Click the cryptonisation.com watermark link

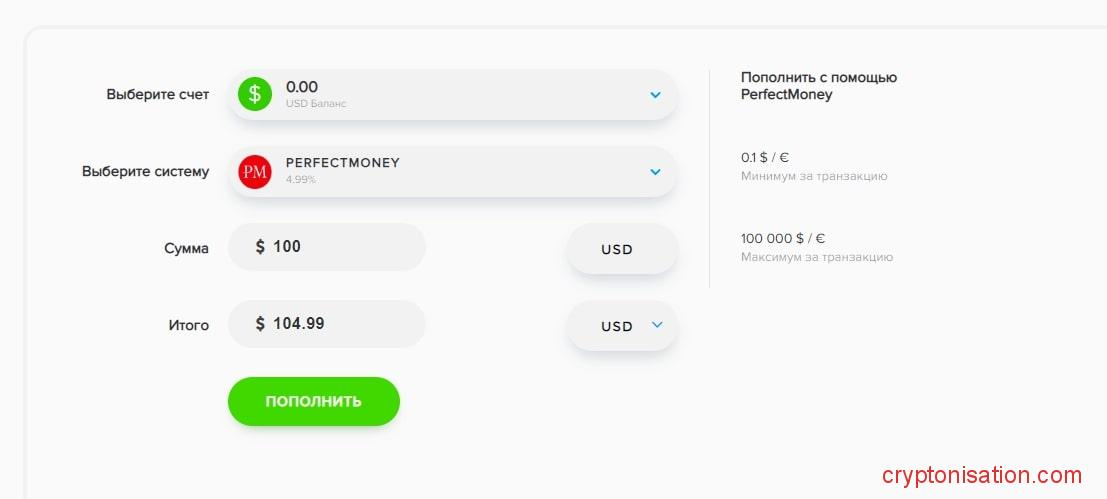pos(982,476)
